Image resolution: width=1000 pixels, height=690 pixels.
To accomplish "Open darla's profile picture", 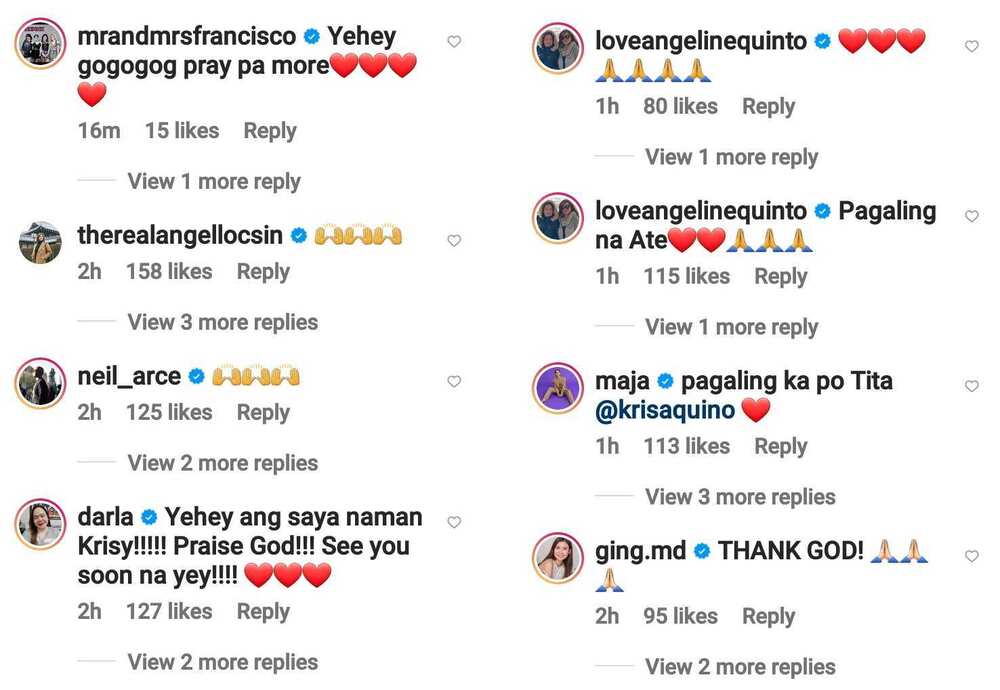I will [x=40, y=524].
